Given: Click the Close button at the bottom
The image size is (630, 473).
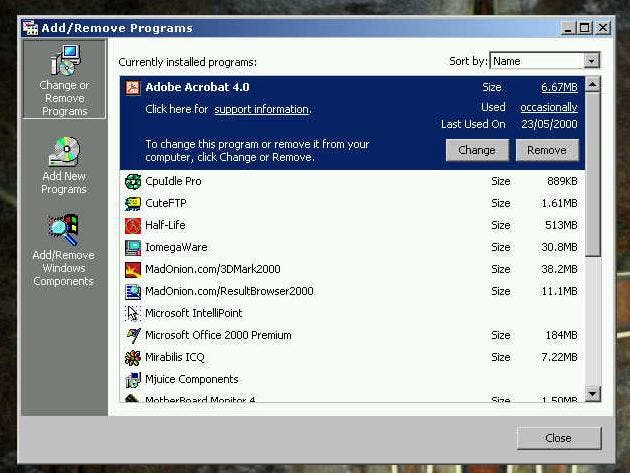Looking at the screenshot, I should (x=558, y=438).
